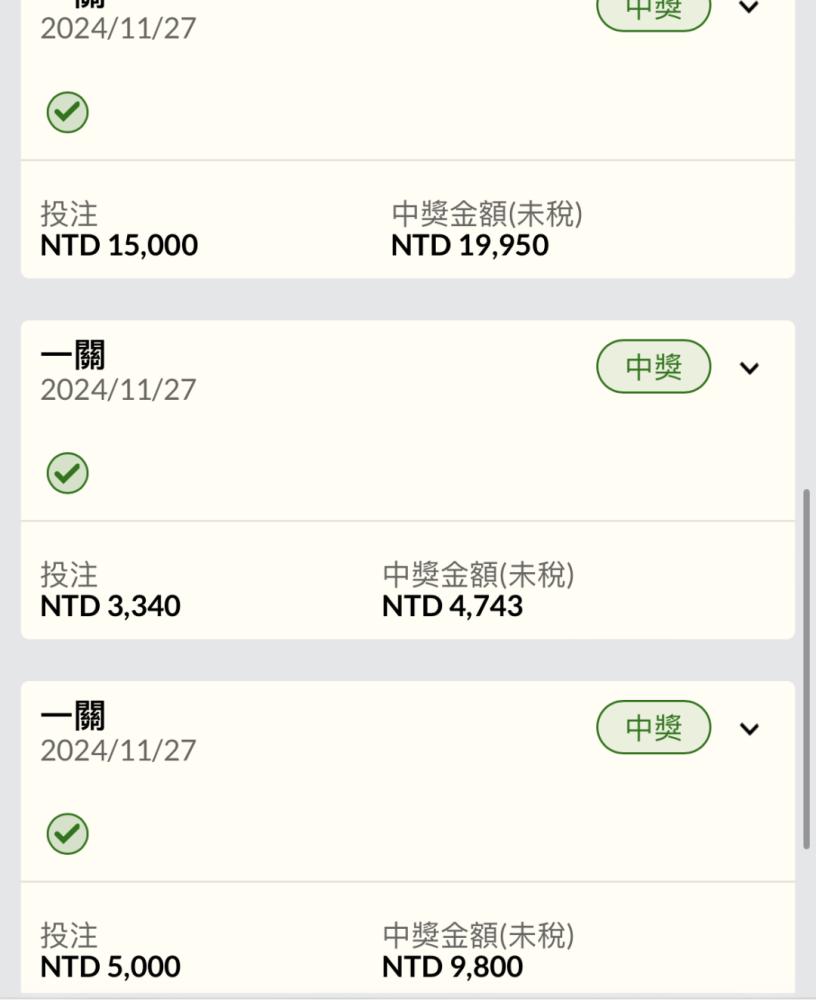
Task: Click bet amount NTD 5,000
Action: pos(110,967)
